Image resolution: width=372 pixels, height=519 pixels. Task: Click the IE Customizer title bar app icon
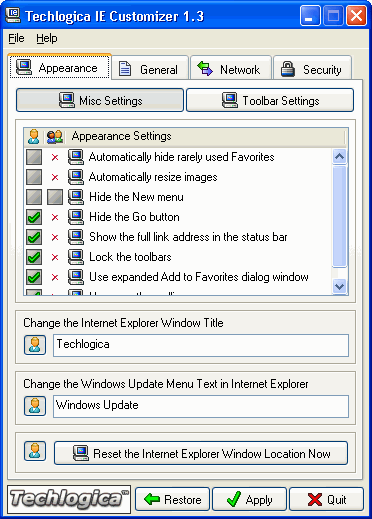click(13, 15)
